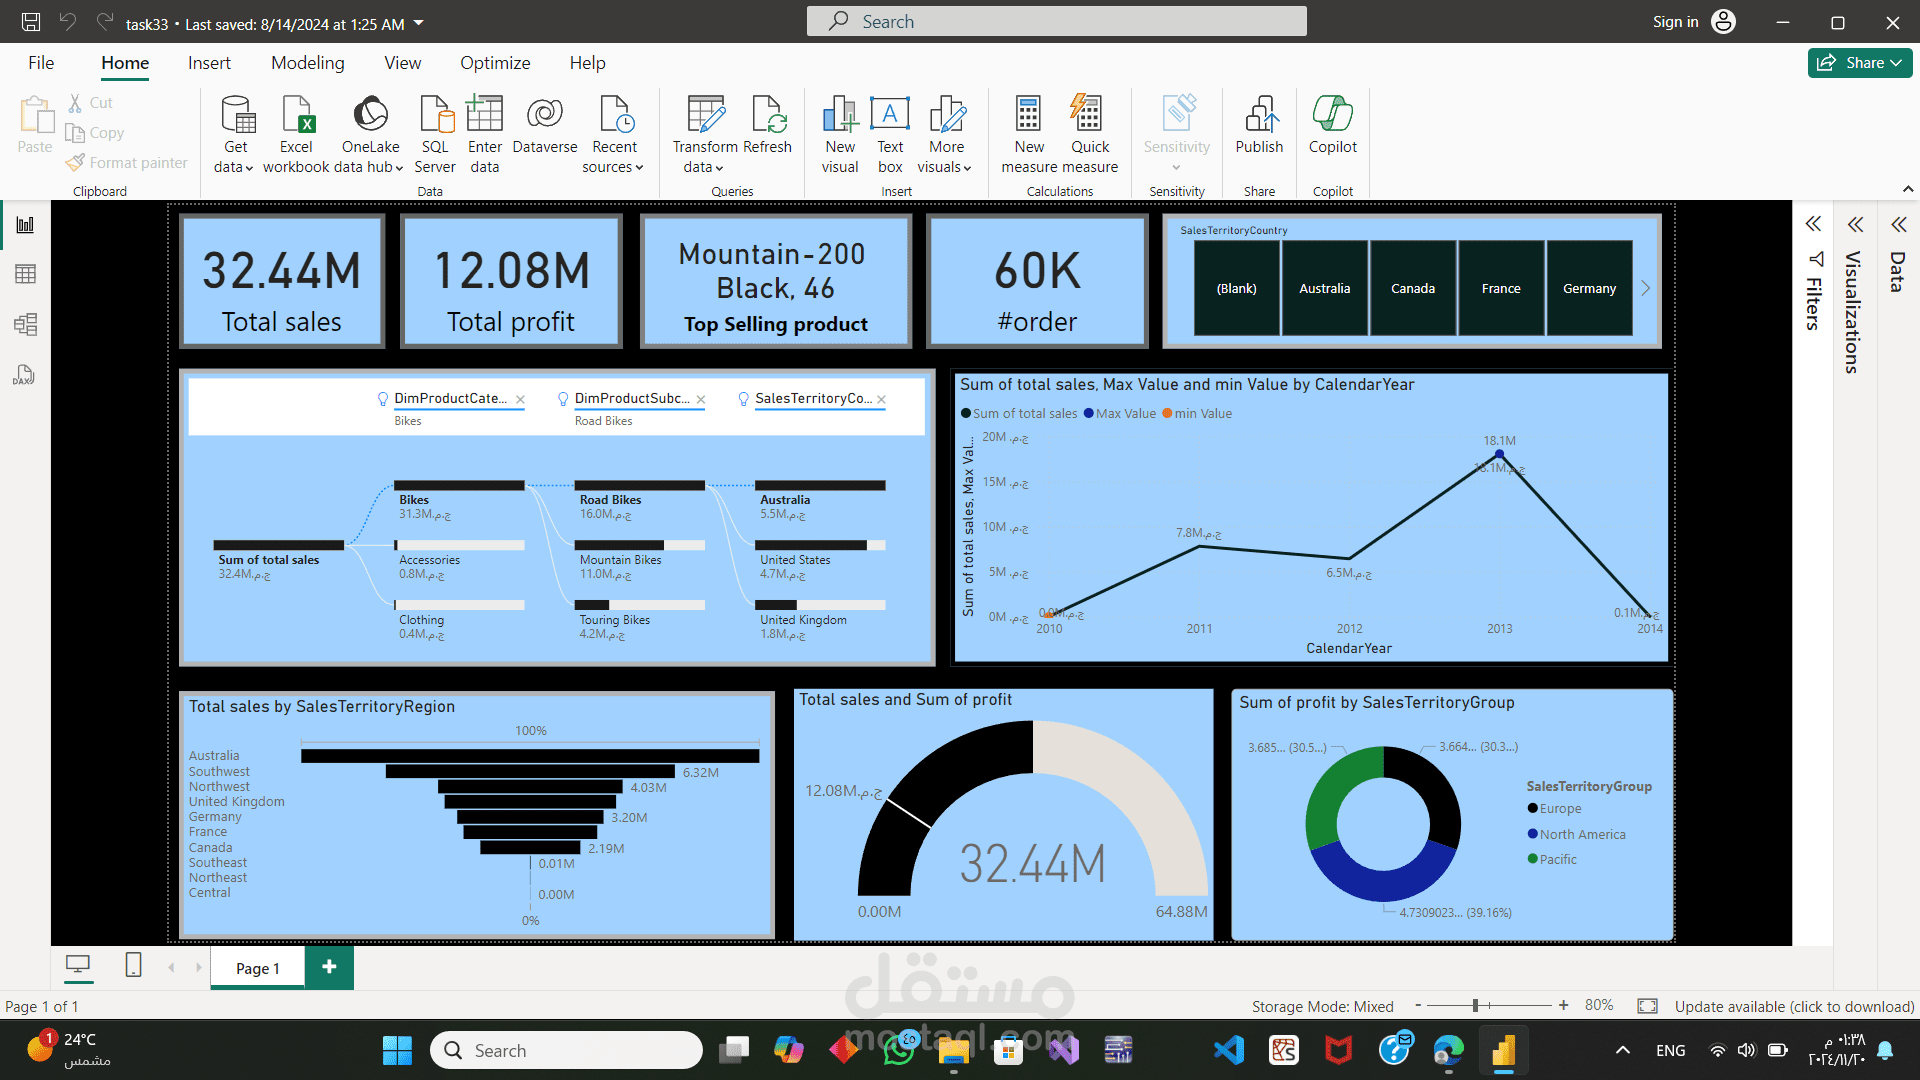The width and height of the screenshot is (1920, 1080).
Task: Select the DAX query view icon
Action: (22, 375)
